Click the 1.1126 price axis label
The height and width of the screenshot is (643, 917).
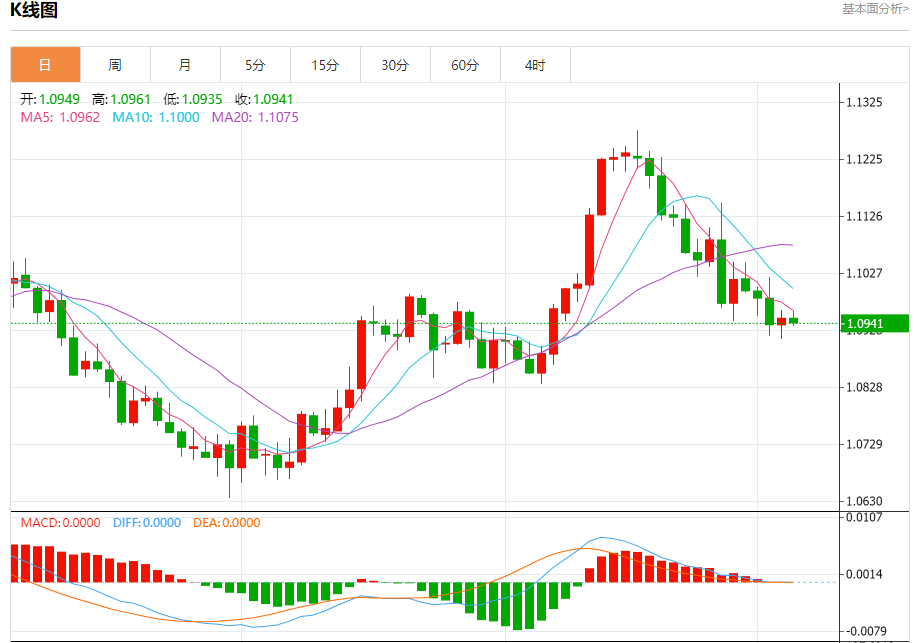(x=864, y=216)
